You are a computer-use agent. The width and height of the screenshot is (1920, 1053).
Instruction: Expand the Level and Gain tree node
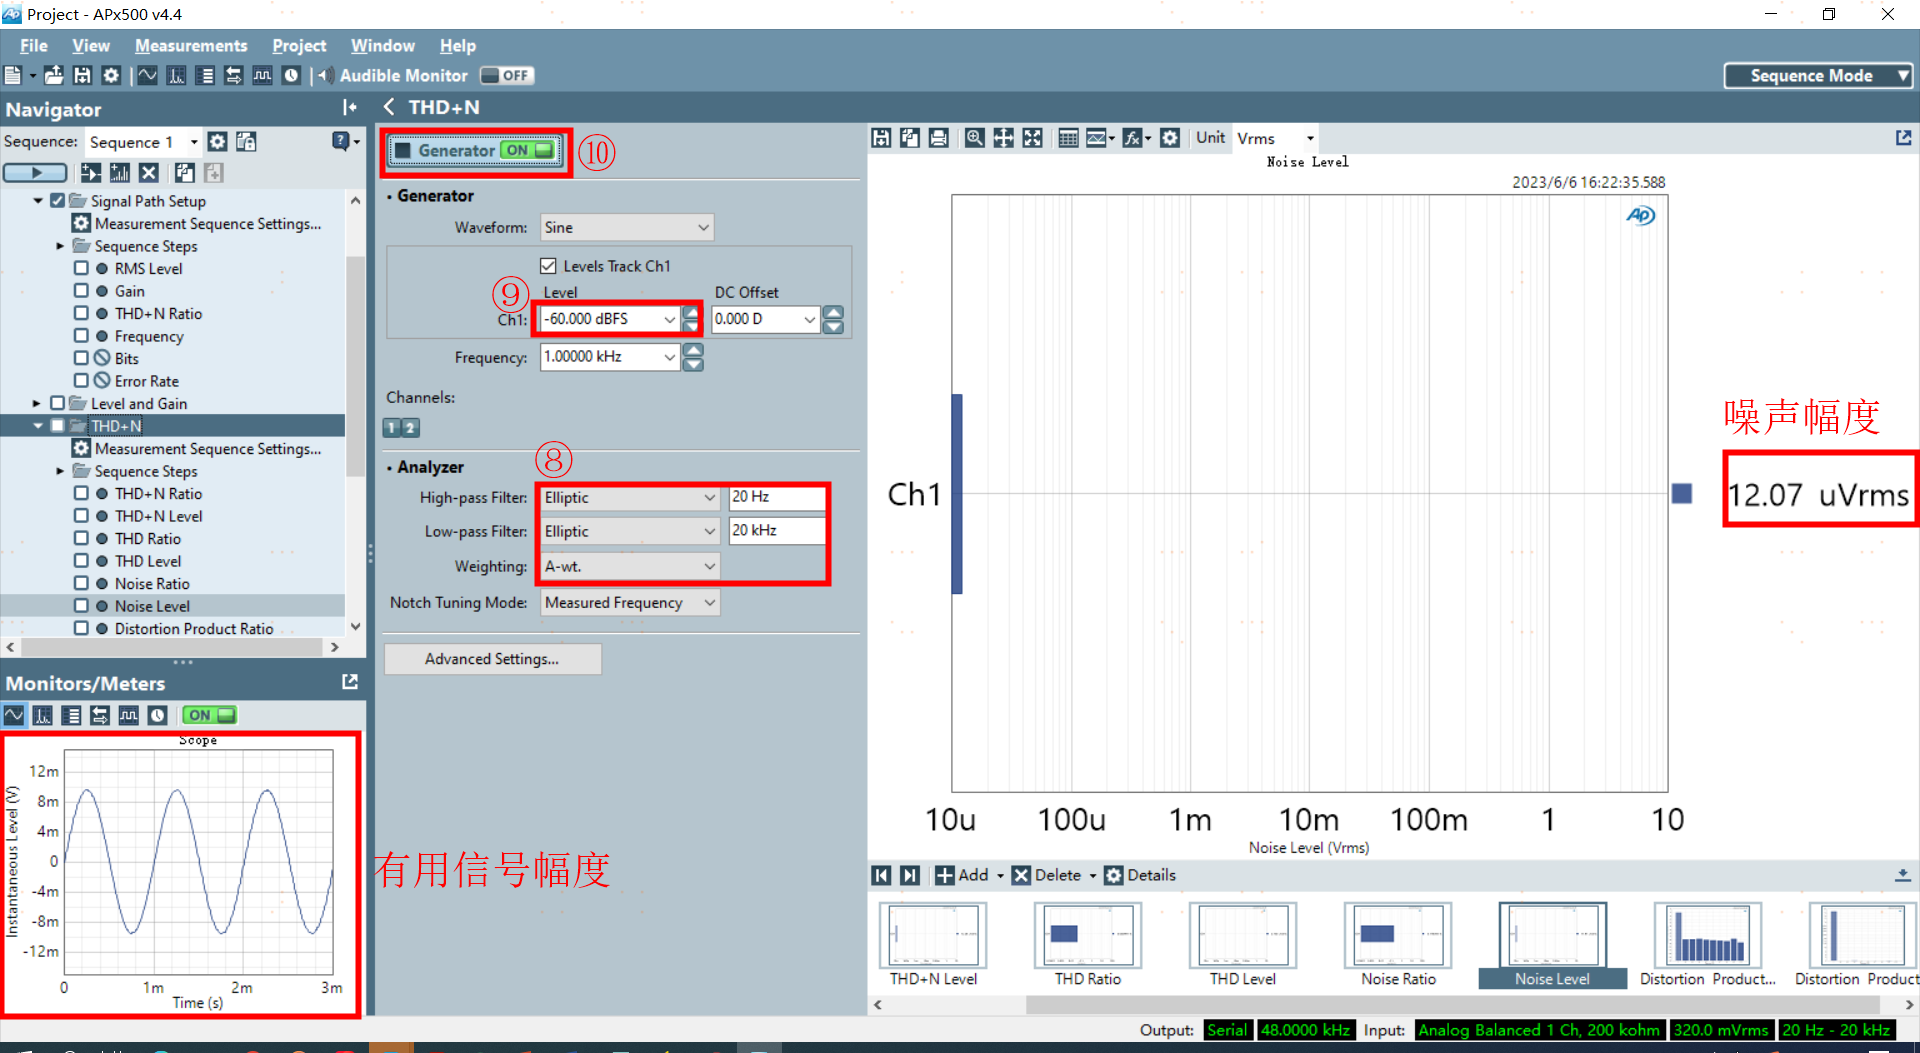(37, 403)
